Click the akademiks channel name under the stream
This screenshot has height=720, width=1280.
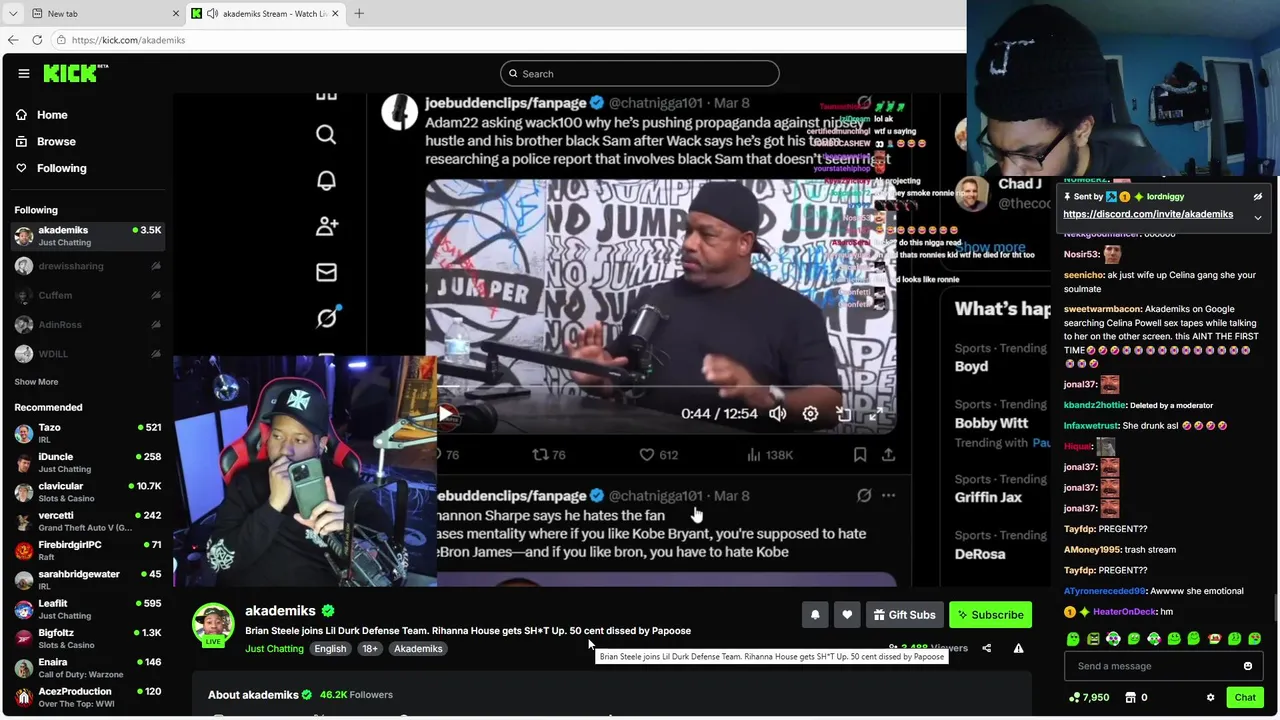click(280, 610)
